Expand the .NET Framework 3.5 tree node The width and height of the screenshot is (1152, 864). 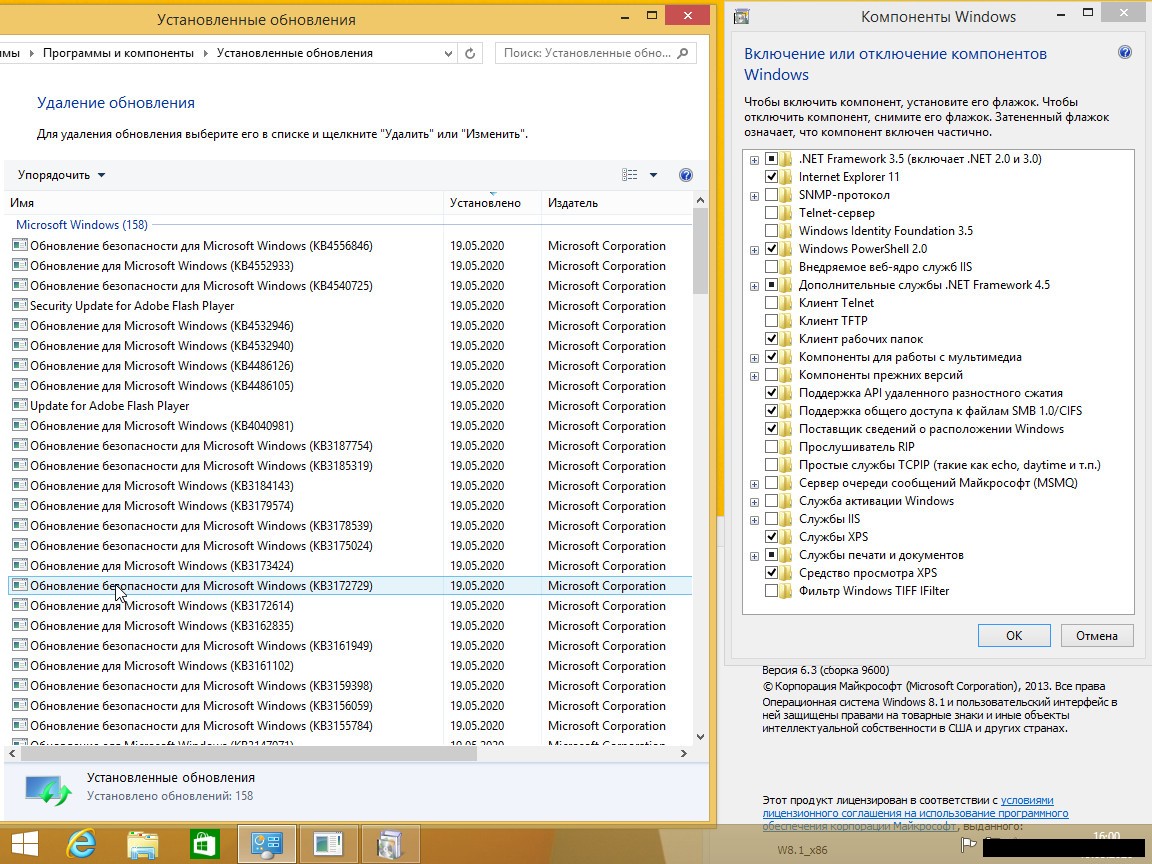754,160
